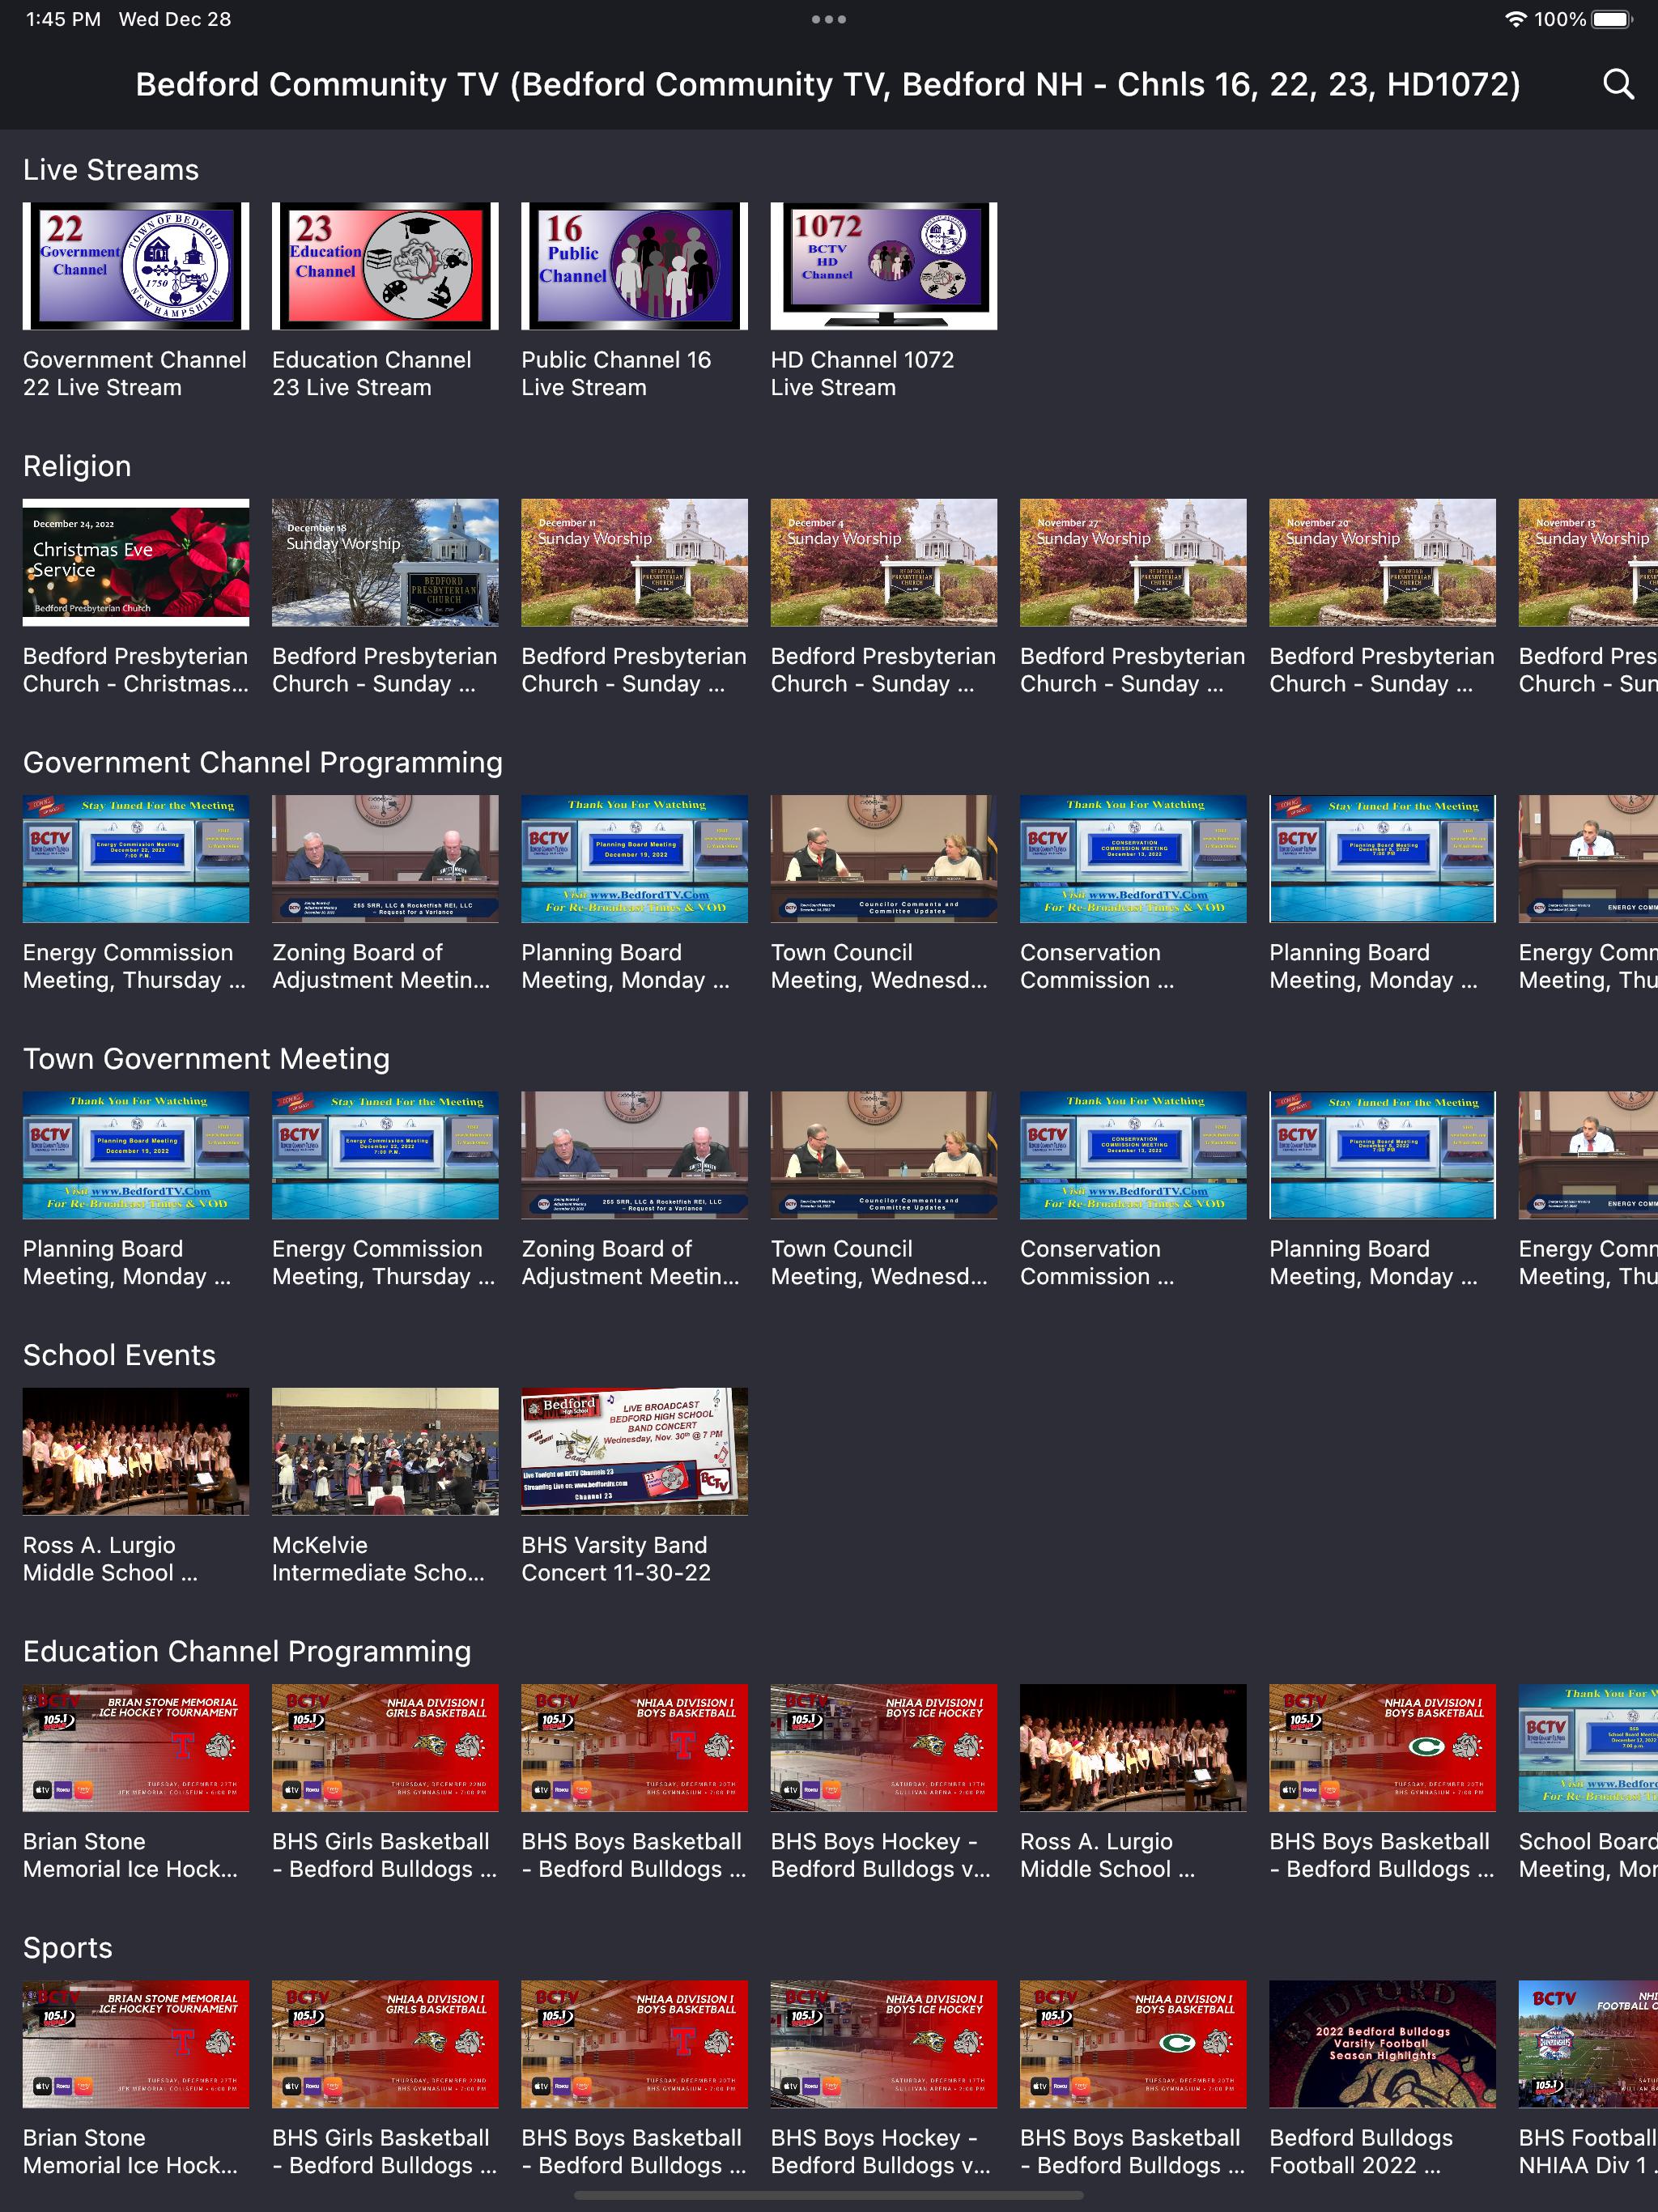Viewport: 1658px width, 2212px height.
Task: Open the BHS Football NHIAA Div 1 thumbnail
Action: click(1588, 2044)
